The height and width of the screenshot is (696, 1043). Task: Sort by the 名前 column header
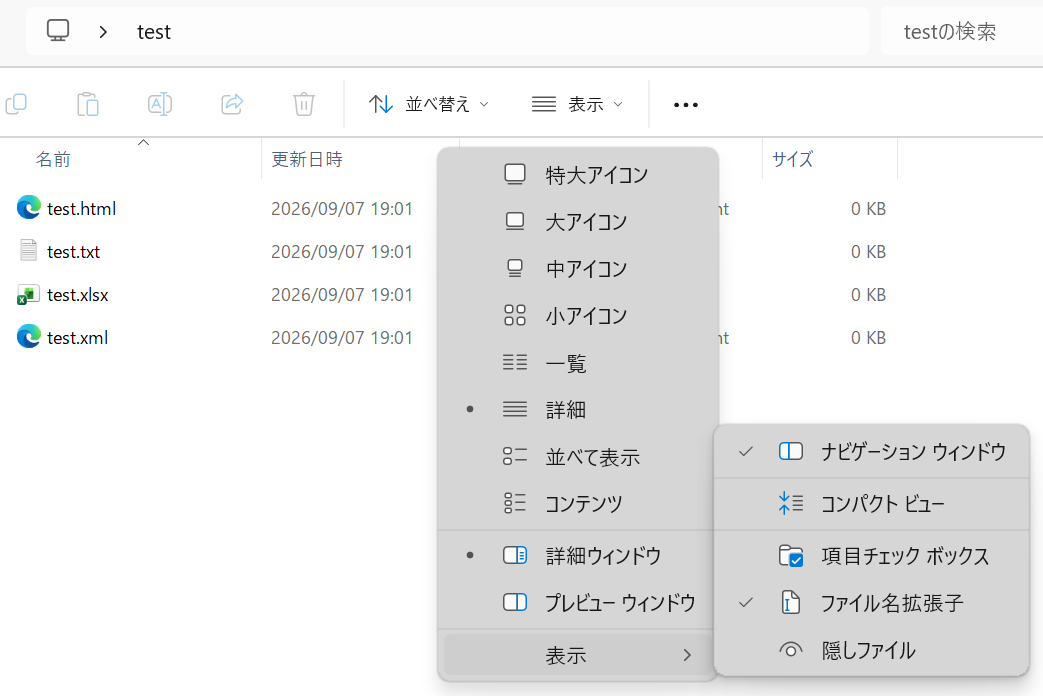click(x=53, y=160)
